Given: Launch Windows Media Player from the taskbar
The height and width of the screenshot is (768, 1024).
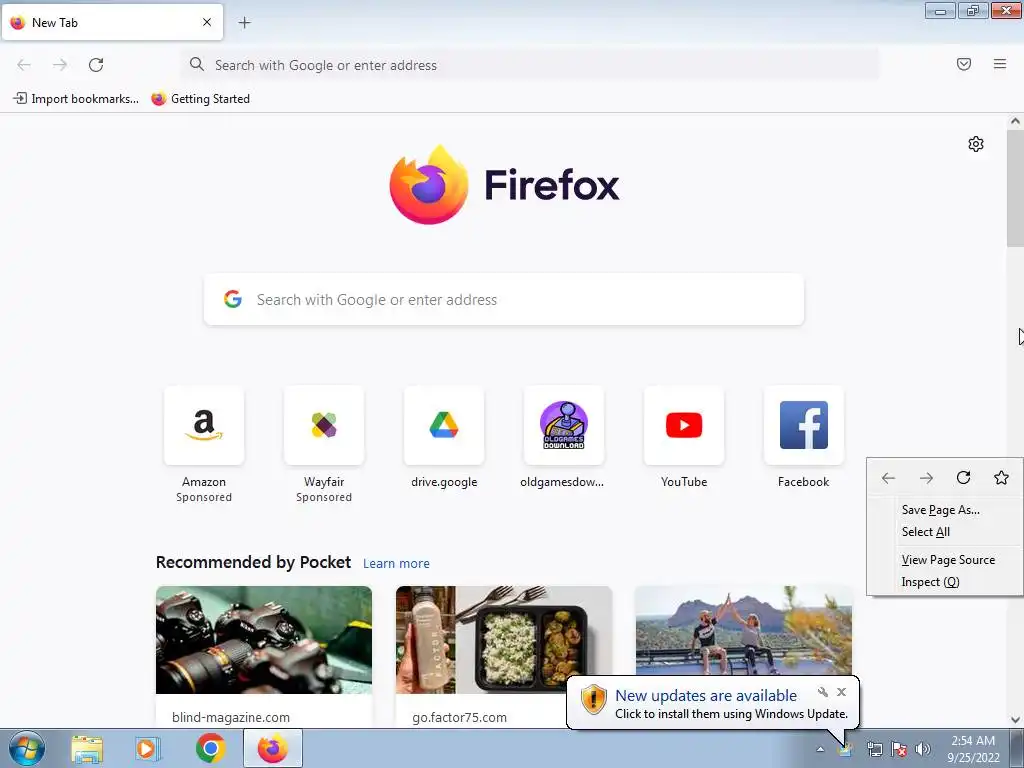Looking at the screenshot, I should (x=148, y=748).
